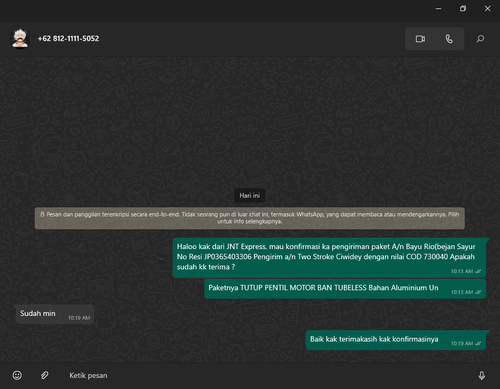Select the 'Sudah min' received message
Image resolution: width=500 pixels, height=389 pixels.
coord(55,314)
